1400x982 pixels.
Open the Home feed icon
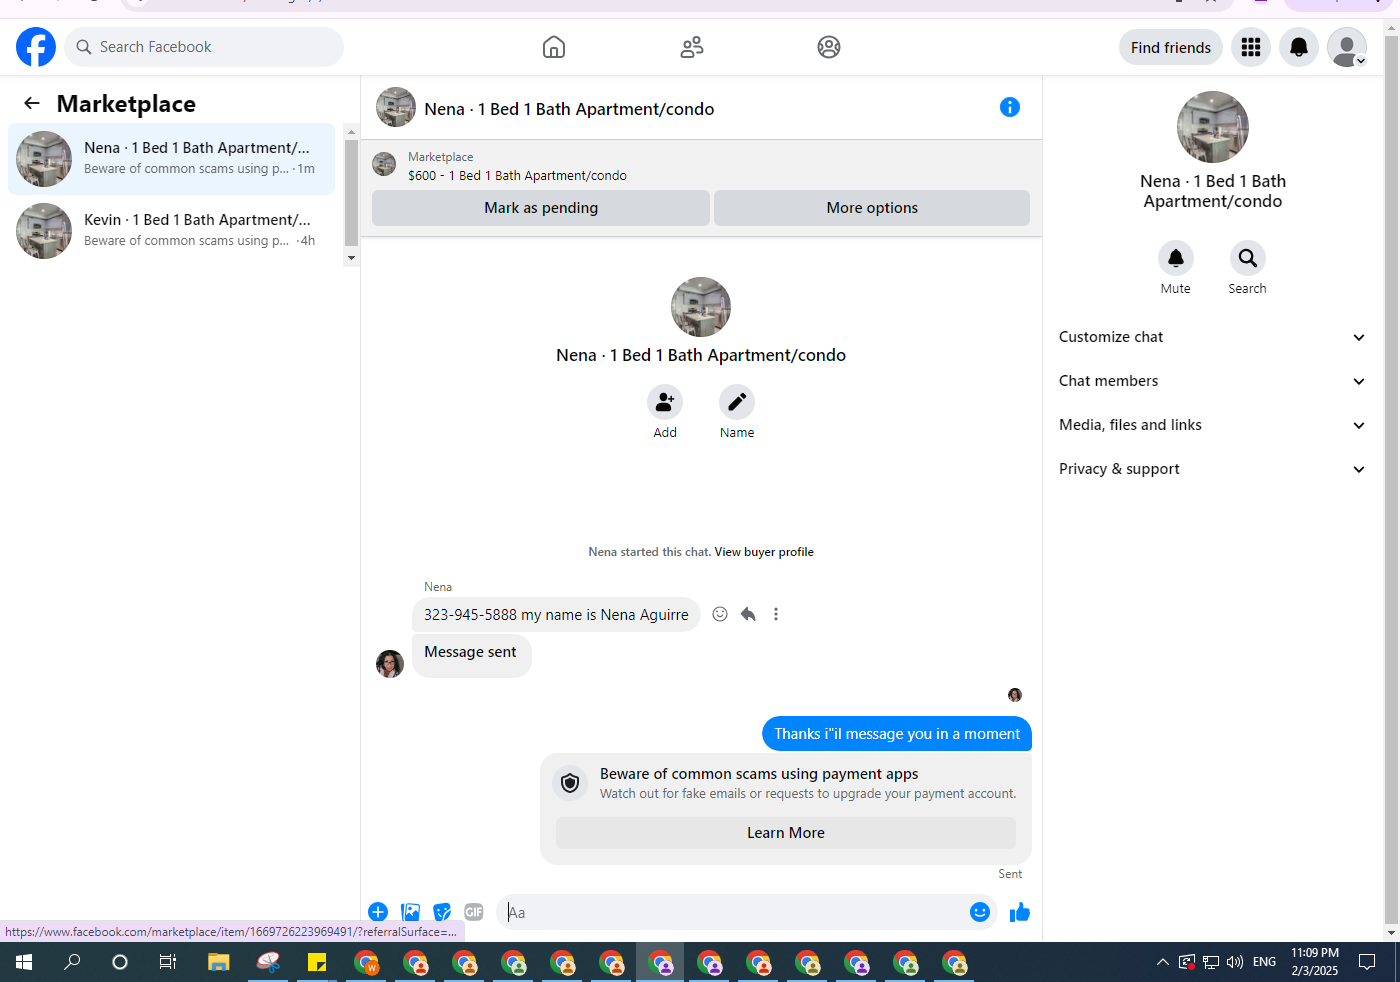point(554,47)
